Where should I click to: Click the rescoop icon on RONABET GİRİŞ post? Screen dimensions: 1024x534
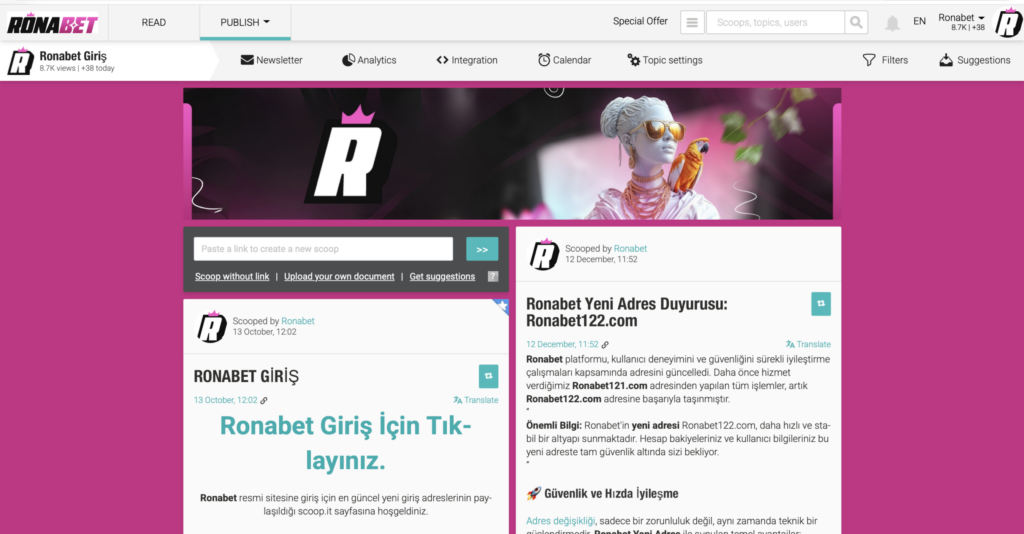[x=488, y=375]
